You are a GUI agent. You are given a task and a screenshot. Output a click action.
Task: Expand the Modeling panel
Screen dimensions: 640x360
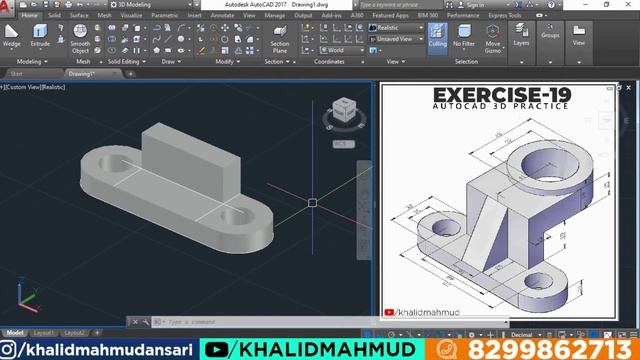(32, 62)
